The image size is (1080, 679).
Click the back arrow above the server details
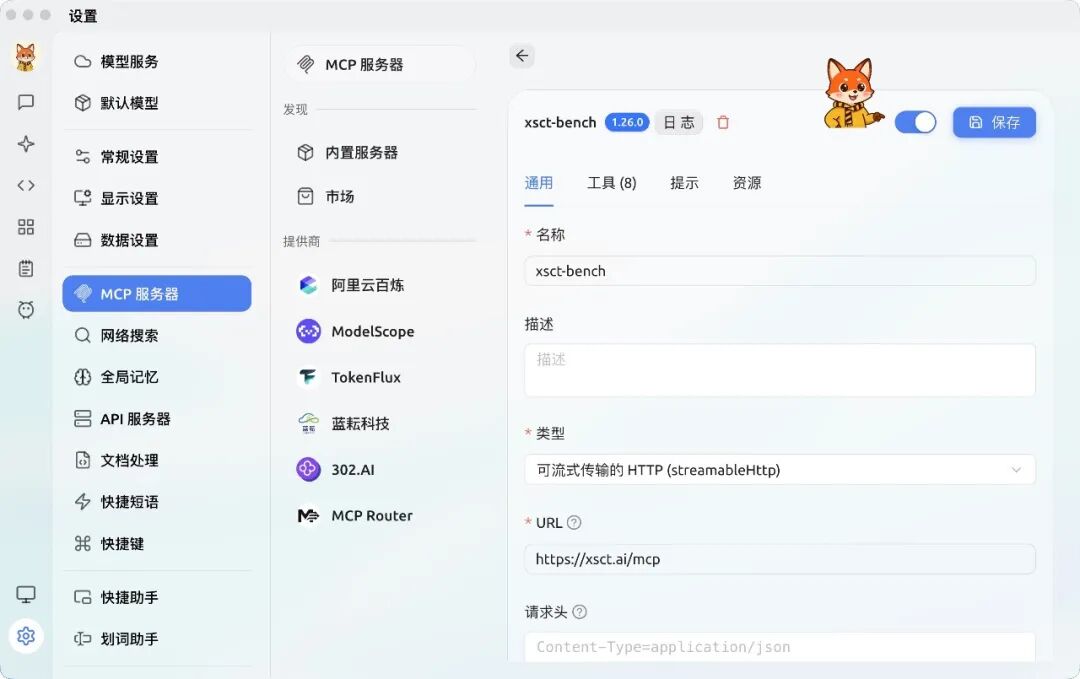(x=522, y=56)
